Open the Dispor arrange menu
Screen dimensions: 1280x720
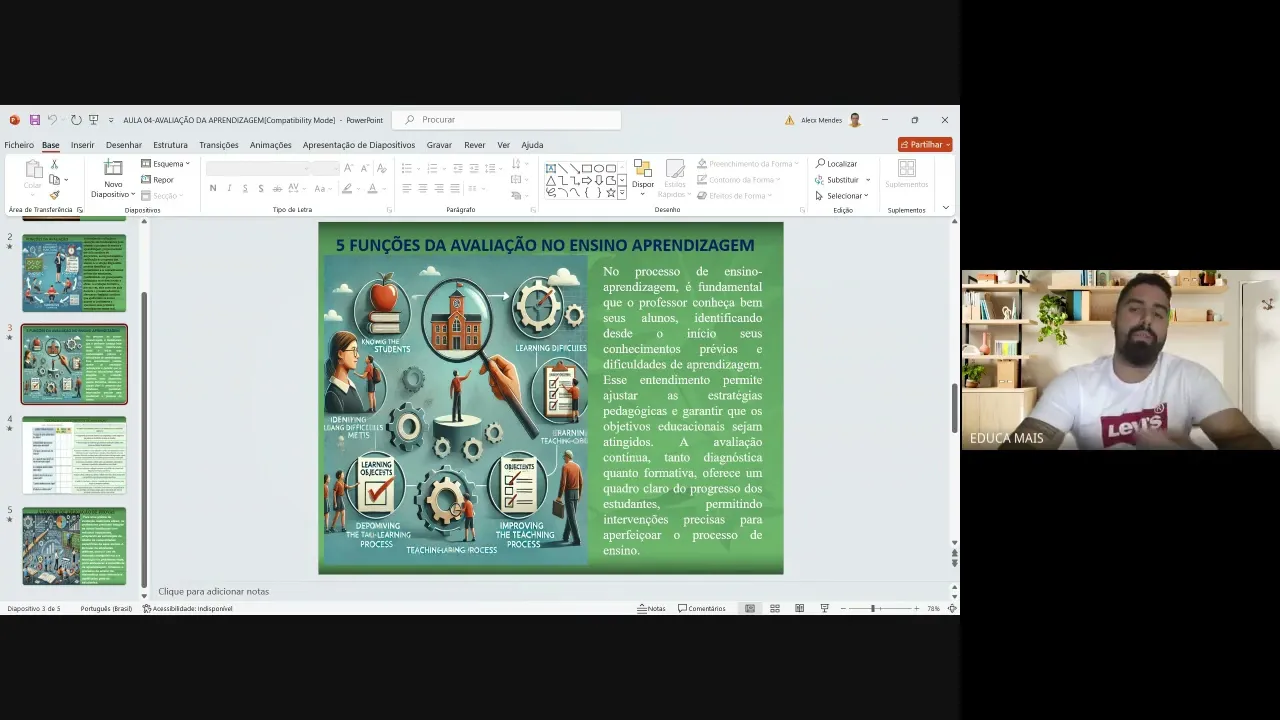coord(643,176)
